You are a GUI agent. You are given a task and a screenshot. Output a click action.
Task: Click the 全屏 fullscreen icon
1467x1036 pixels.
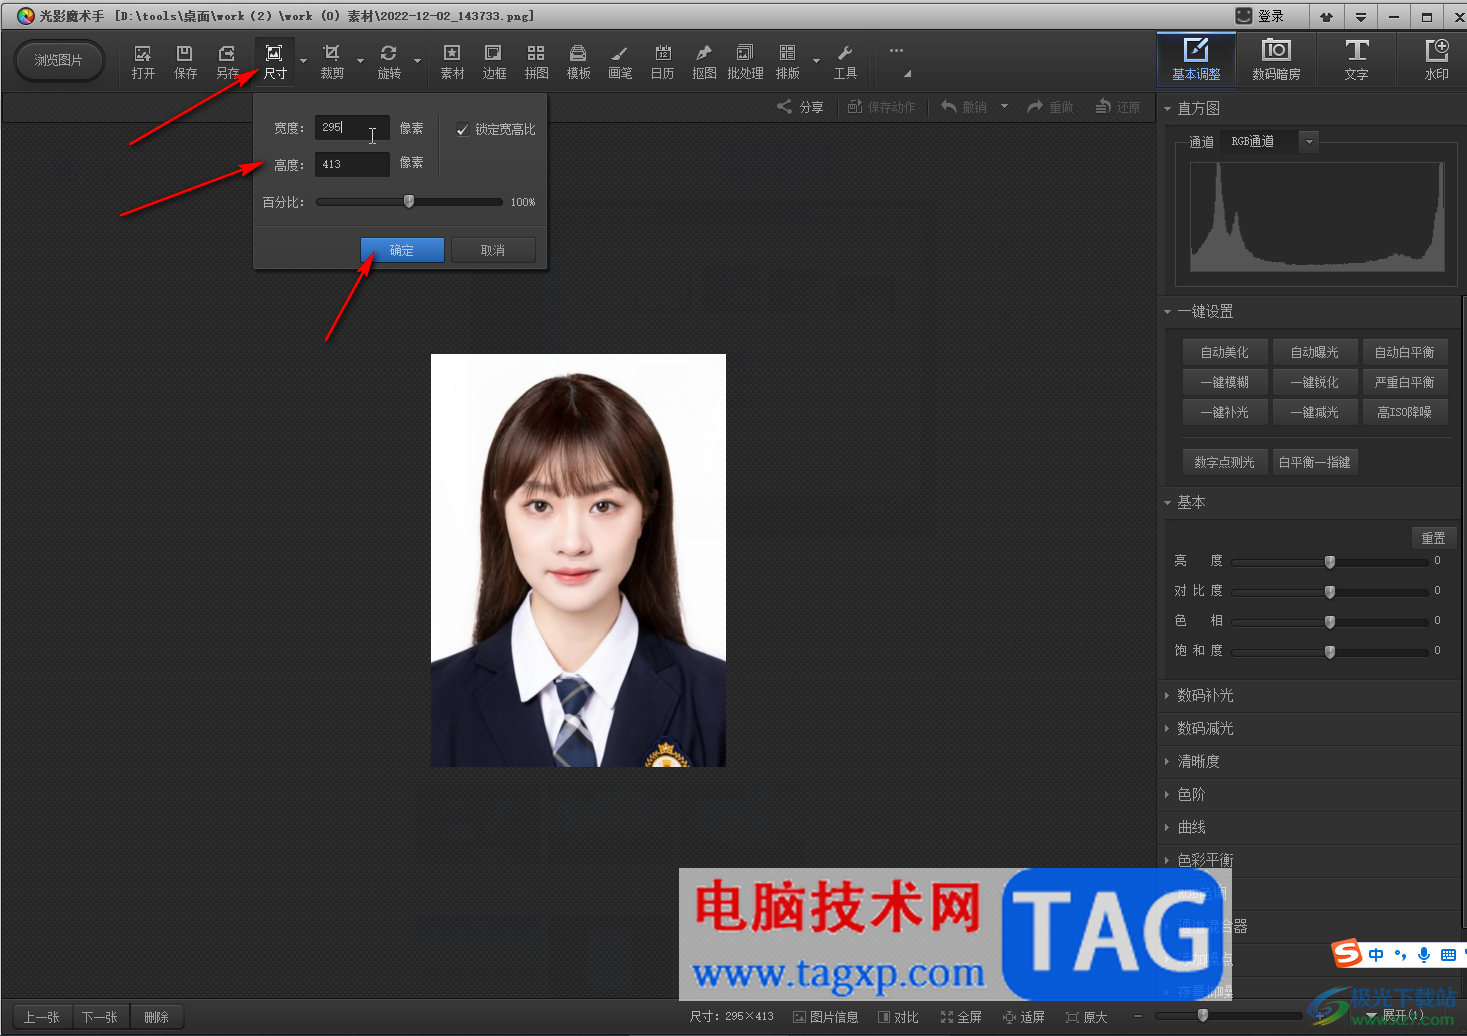coord(961,1017)
